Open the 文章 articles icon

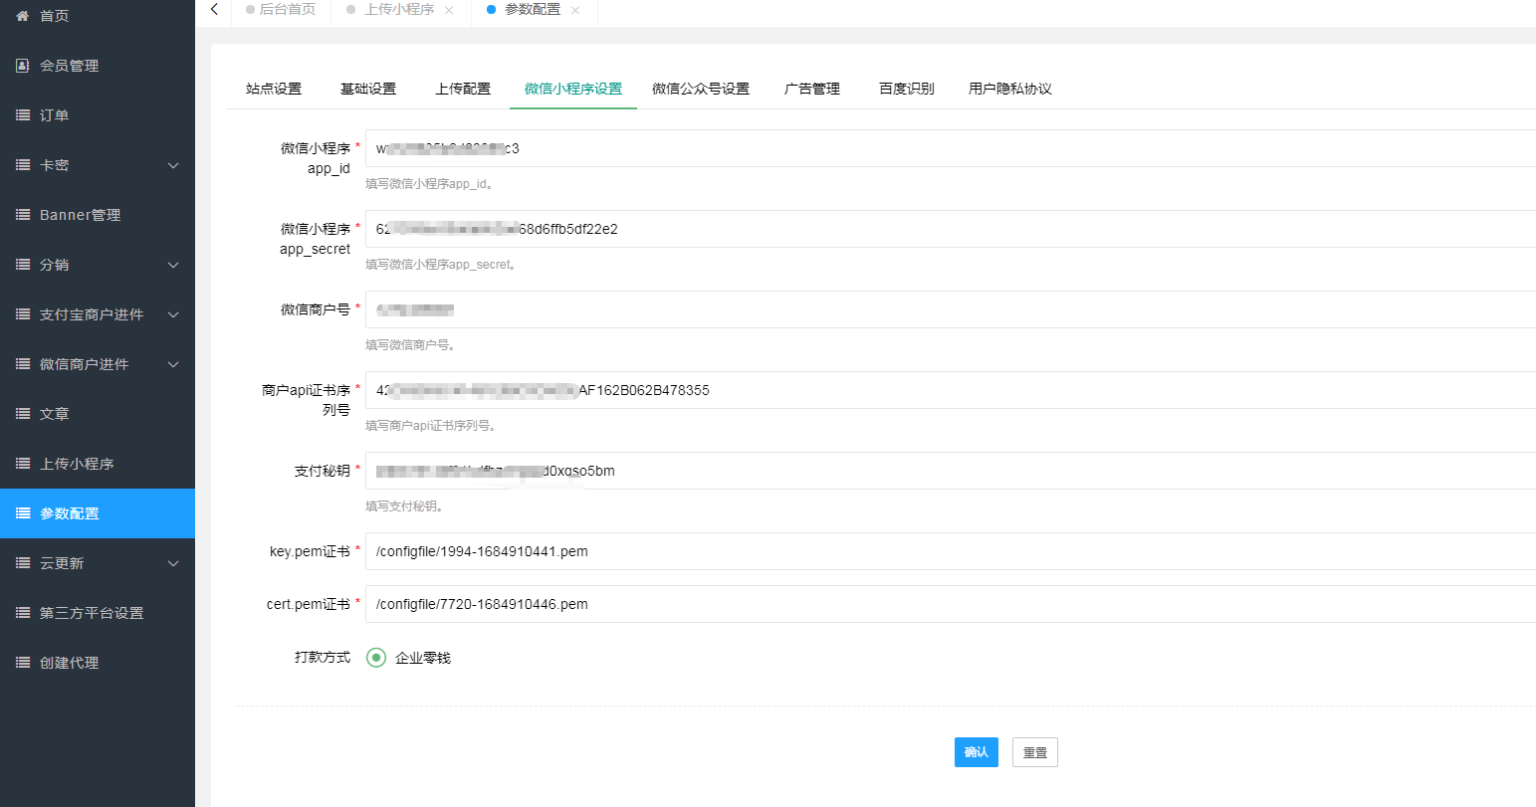tap(22, 413)
